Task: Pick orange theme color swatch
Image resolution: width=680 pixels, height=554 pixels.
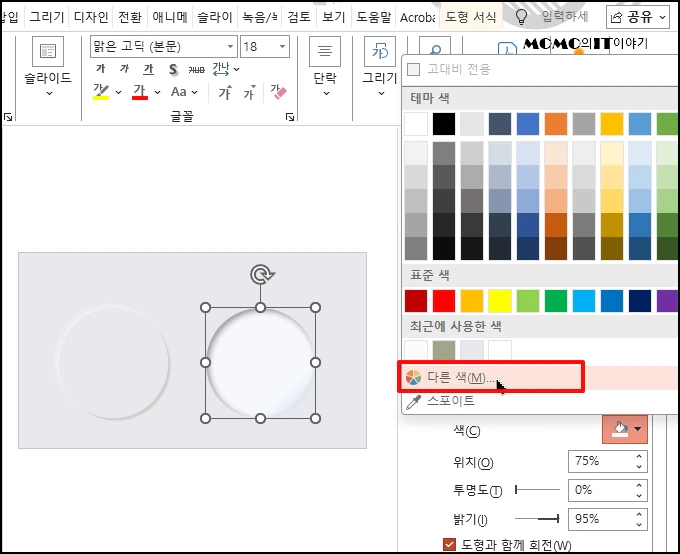Action: 556,124
